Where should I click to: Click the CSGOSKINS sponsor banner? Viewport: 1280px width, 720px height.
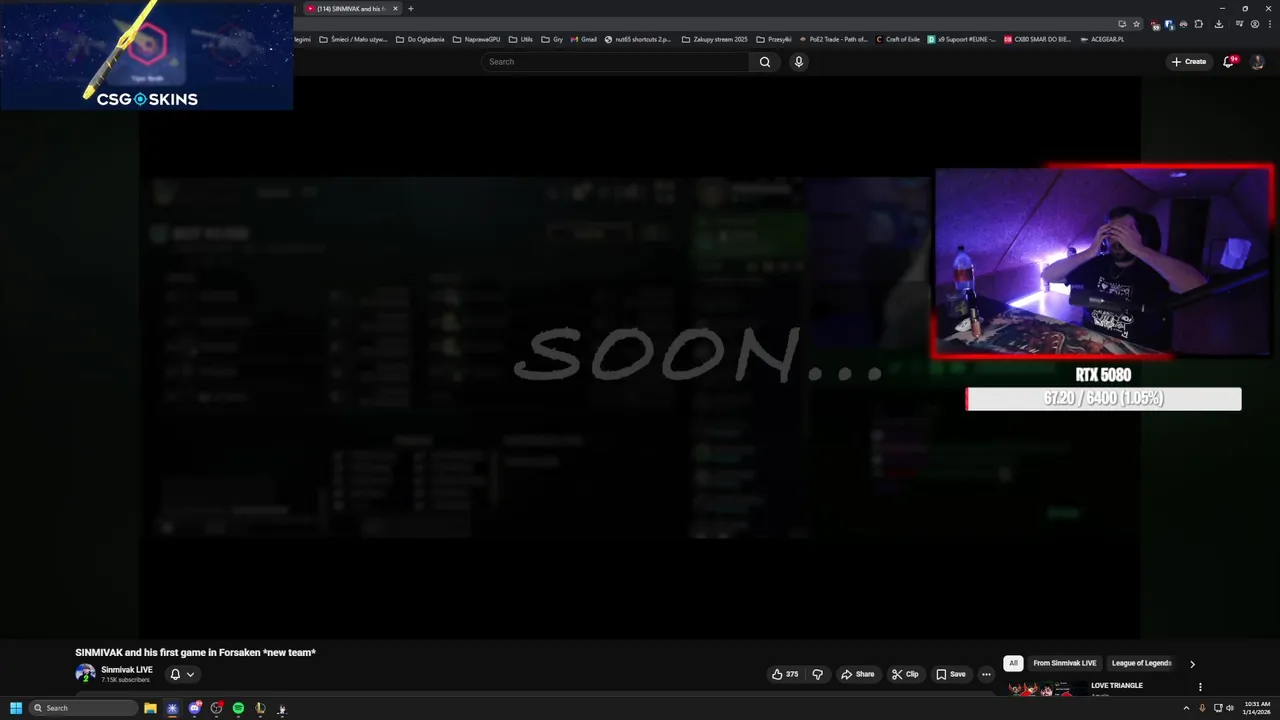pos(147,55)
